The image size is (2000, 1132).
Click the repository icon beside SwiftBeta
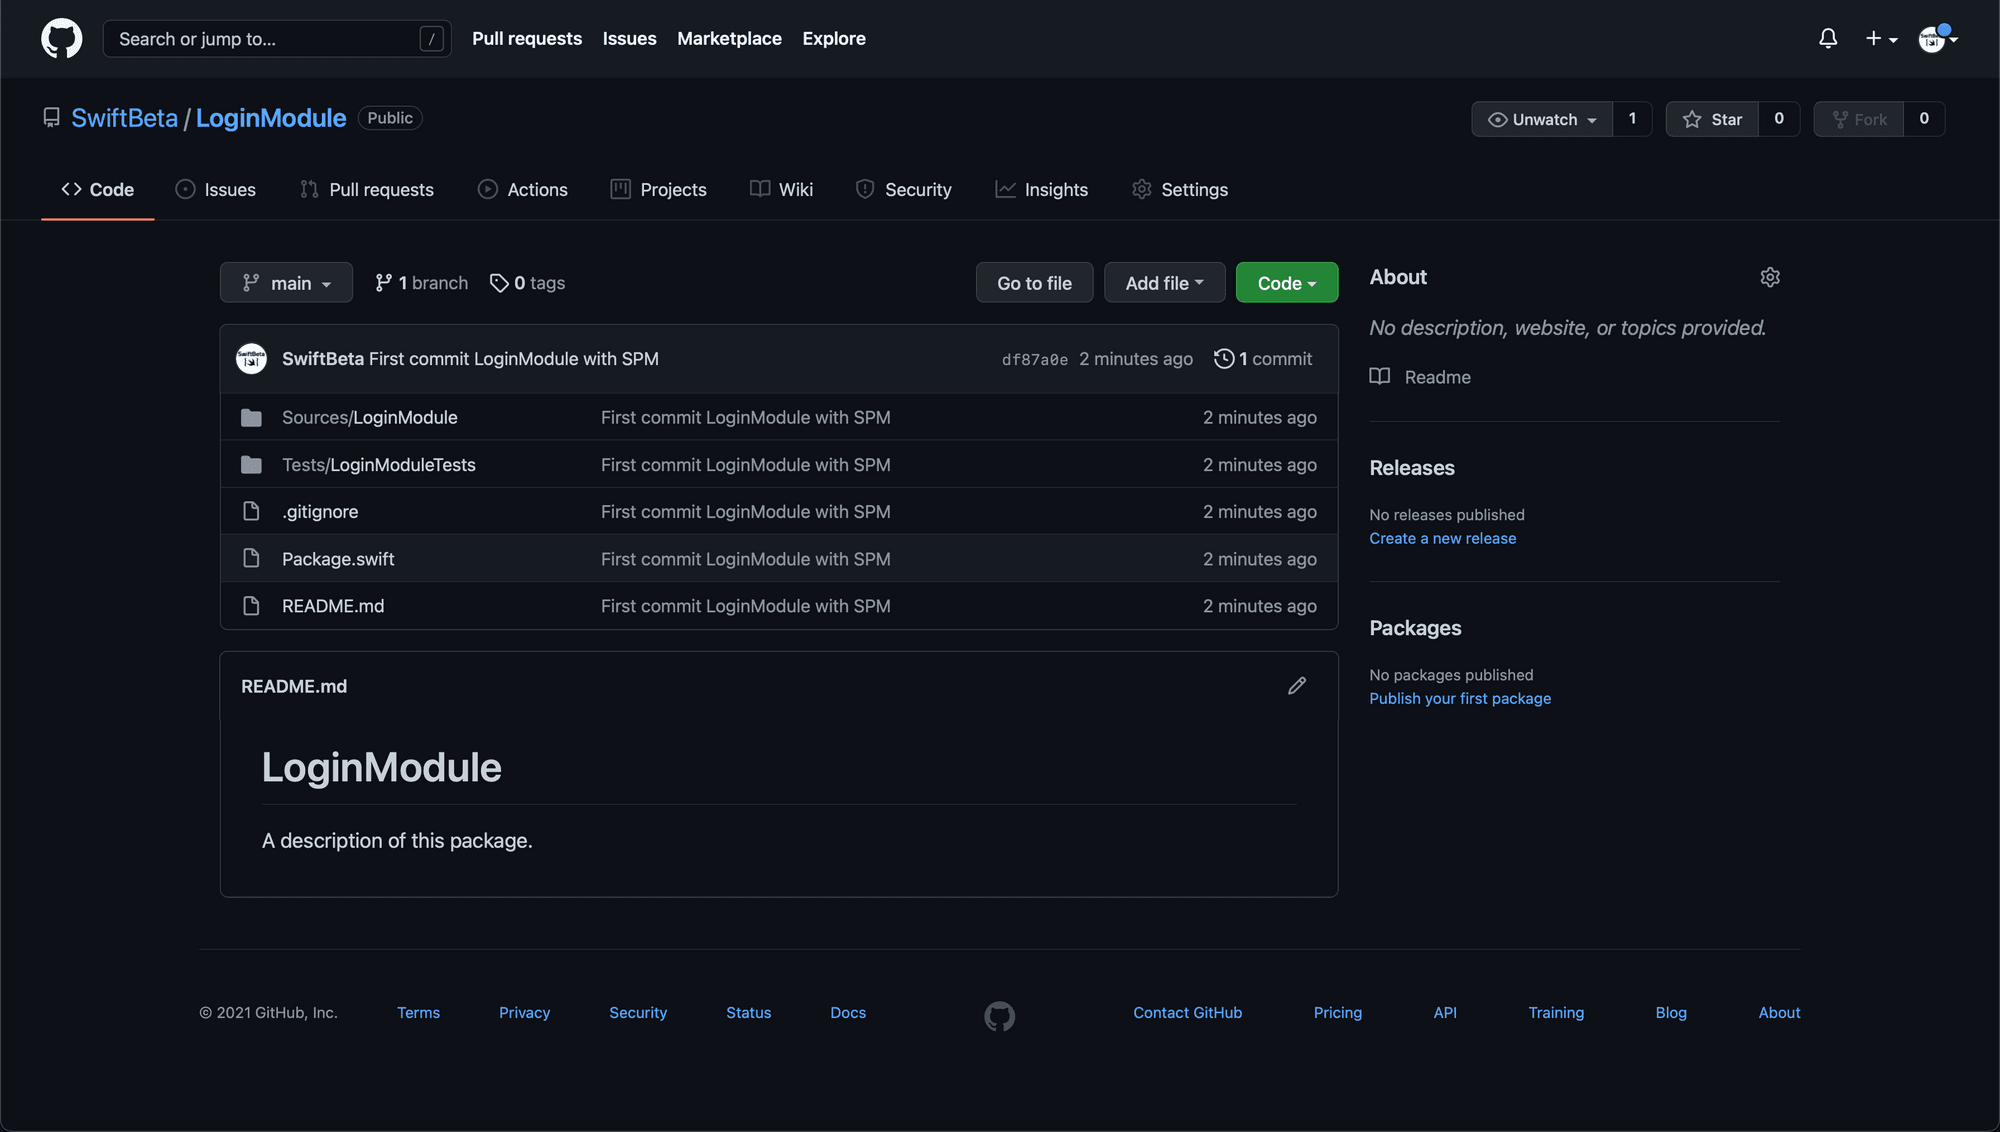pyautogui.click(x=51, y=118)
